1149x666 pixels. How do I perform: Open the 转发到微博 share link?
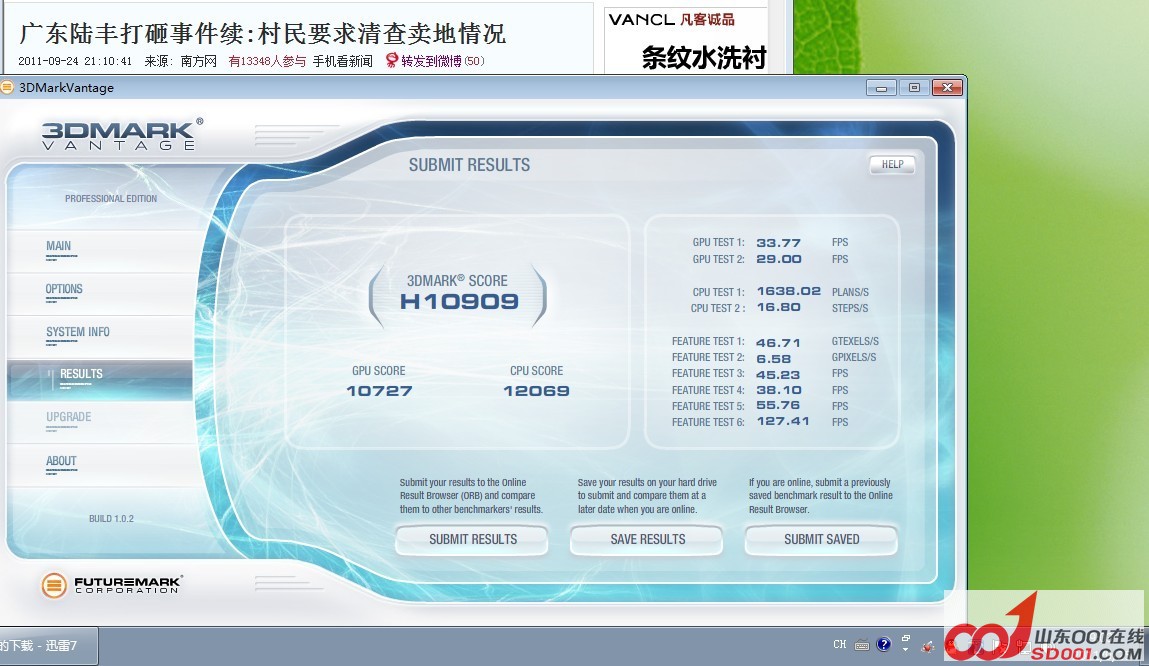pyautogui.click(x=432, y=61)
